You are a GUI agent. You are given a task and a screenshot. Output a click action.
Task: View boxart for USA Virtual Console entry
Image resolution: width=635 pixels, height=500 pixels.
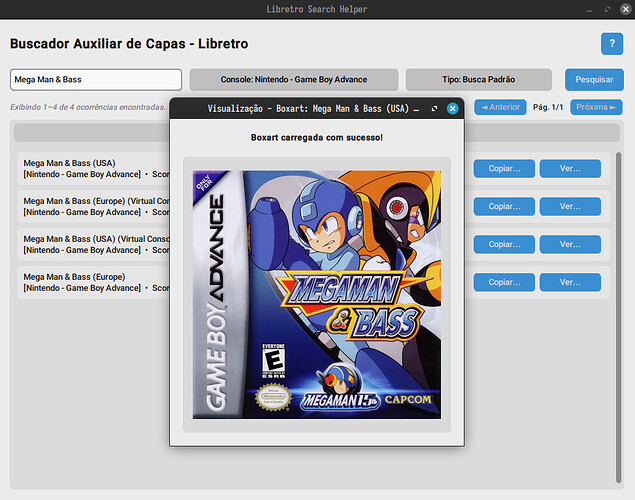[x=570, y=245]
